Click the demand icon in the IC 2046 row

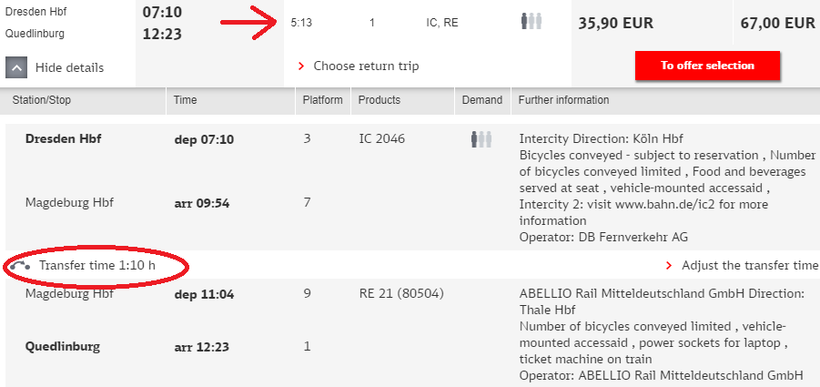click(x=481, y=140)
